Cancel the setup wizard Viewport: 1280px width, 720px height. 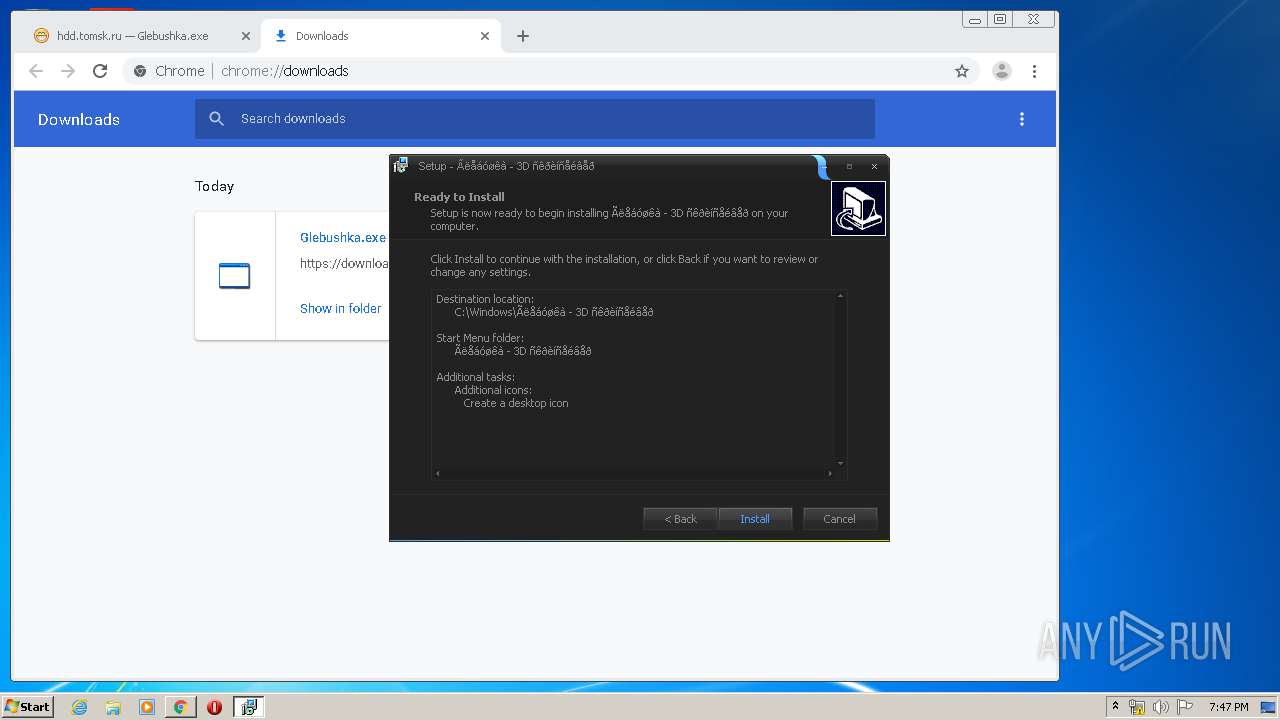tap(840, 519)
